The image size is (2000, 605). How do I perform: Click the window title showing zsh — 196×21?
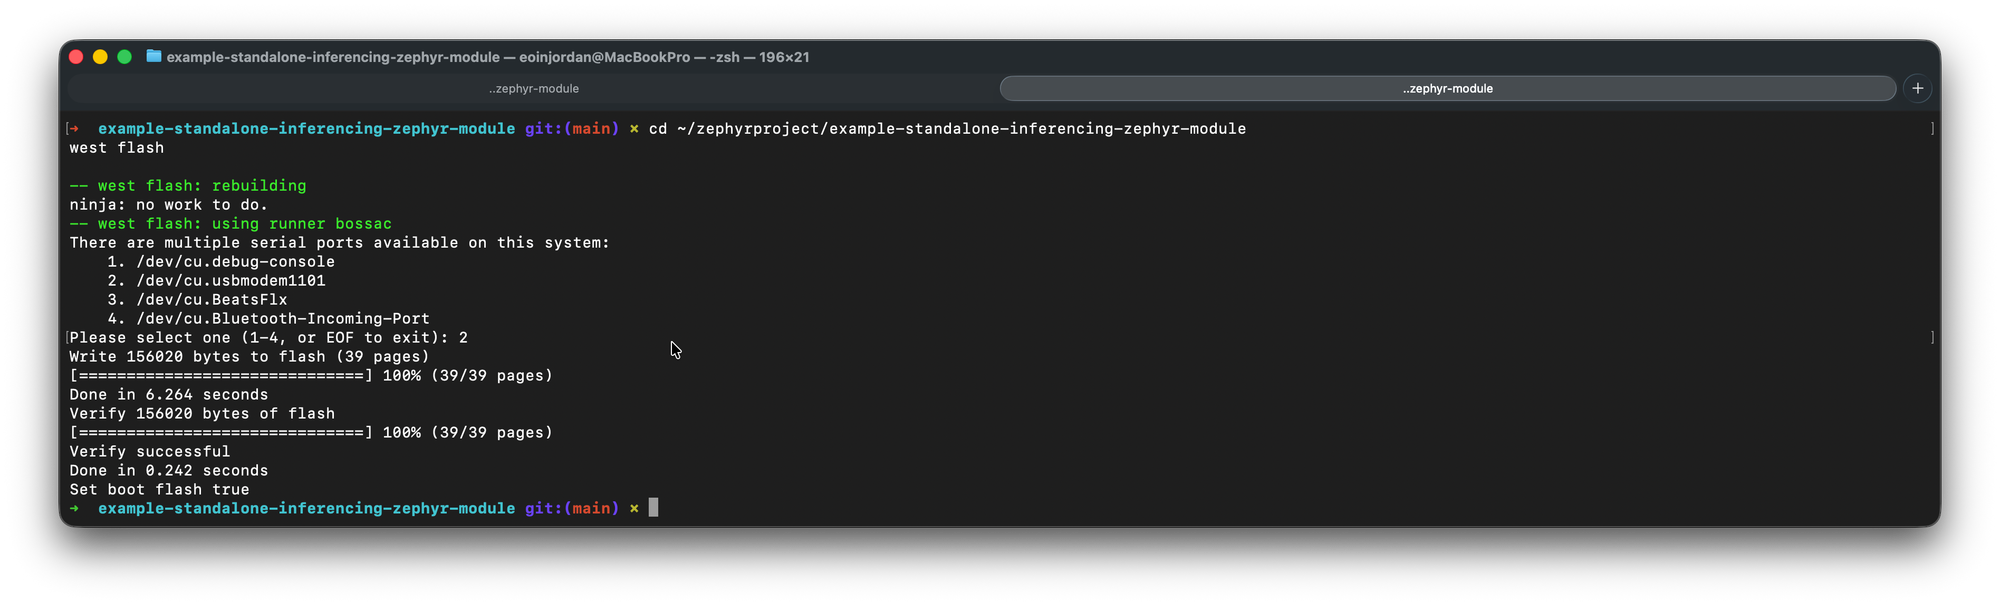tap(488, 57)
